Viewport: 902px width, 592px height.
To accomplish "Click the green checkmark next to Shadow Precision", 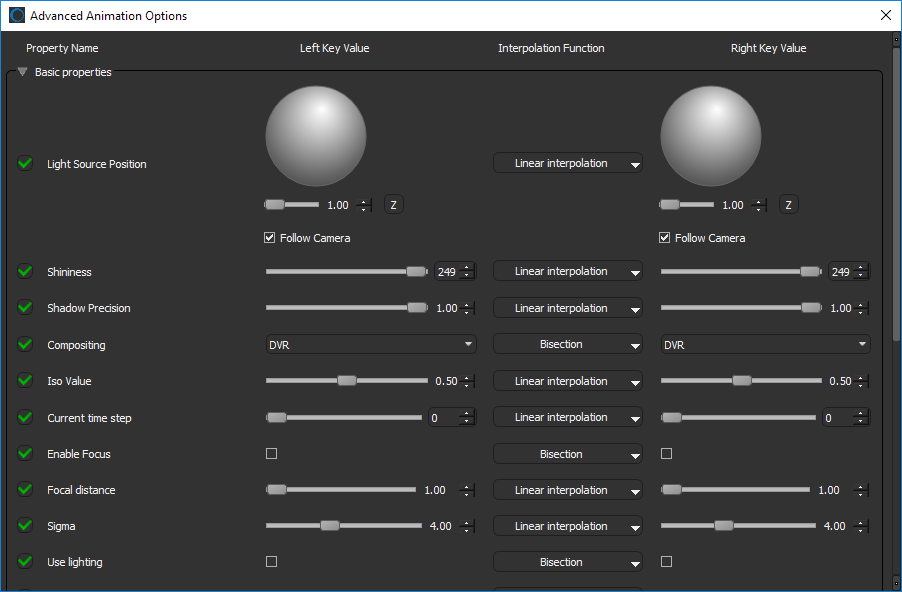I will 25,308.
